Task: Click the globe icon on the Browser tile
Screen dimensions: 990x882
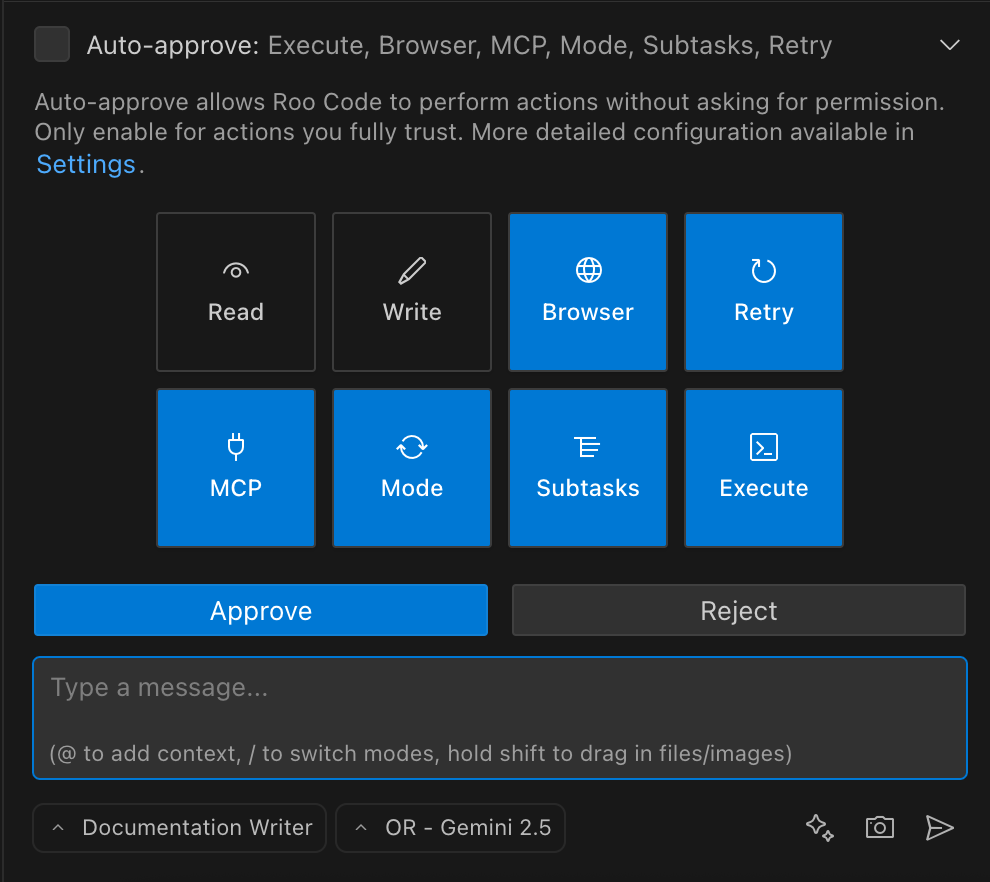Action: tap(587, 268)
